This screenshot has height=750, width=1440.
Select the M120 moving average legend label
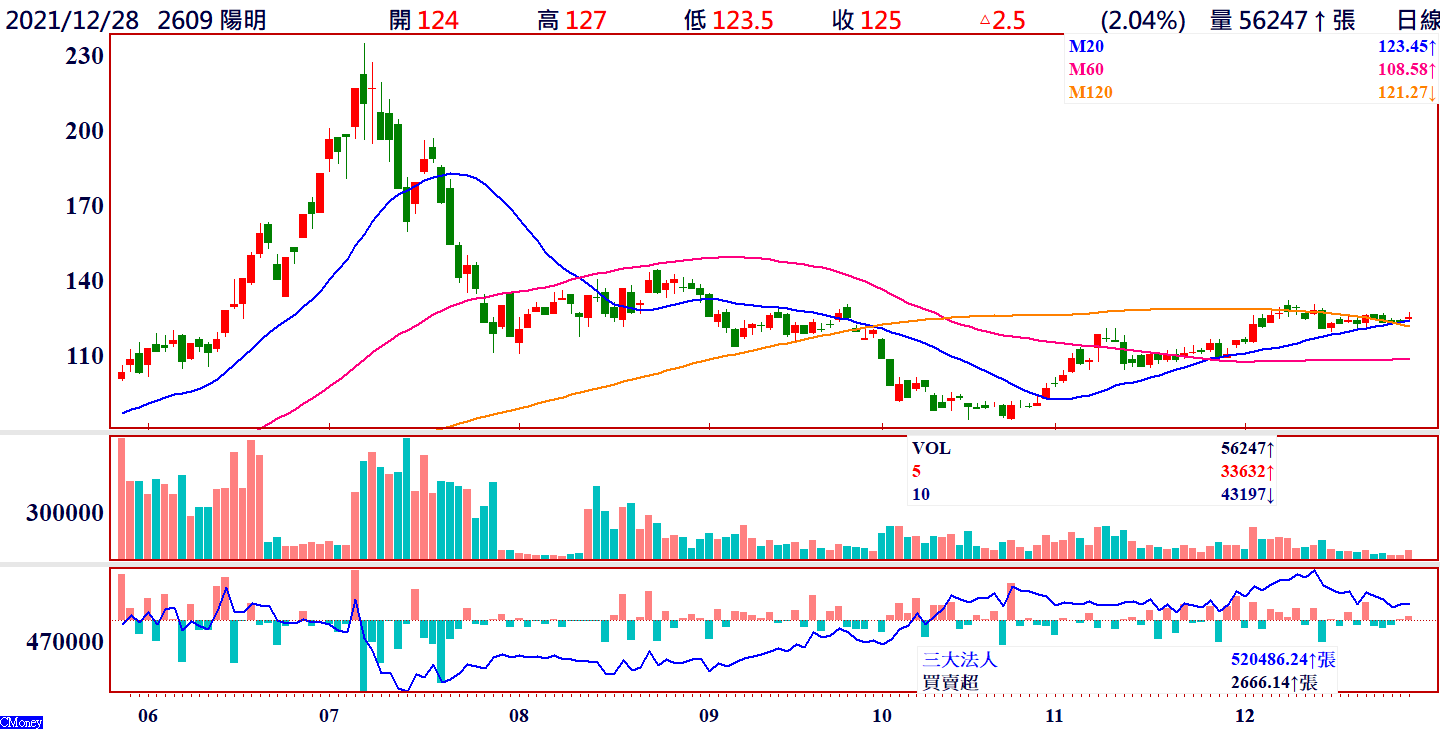[x=1090, y=92]
